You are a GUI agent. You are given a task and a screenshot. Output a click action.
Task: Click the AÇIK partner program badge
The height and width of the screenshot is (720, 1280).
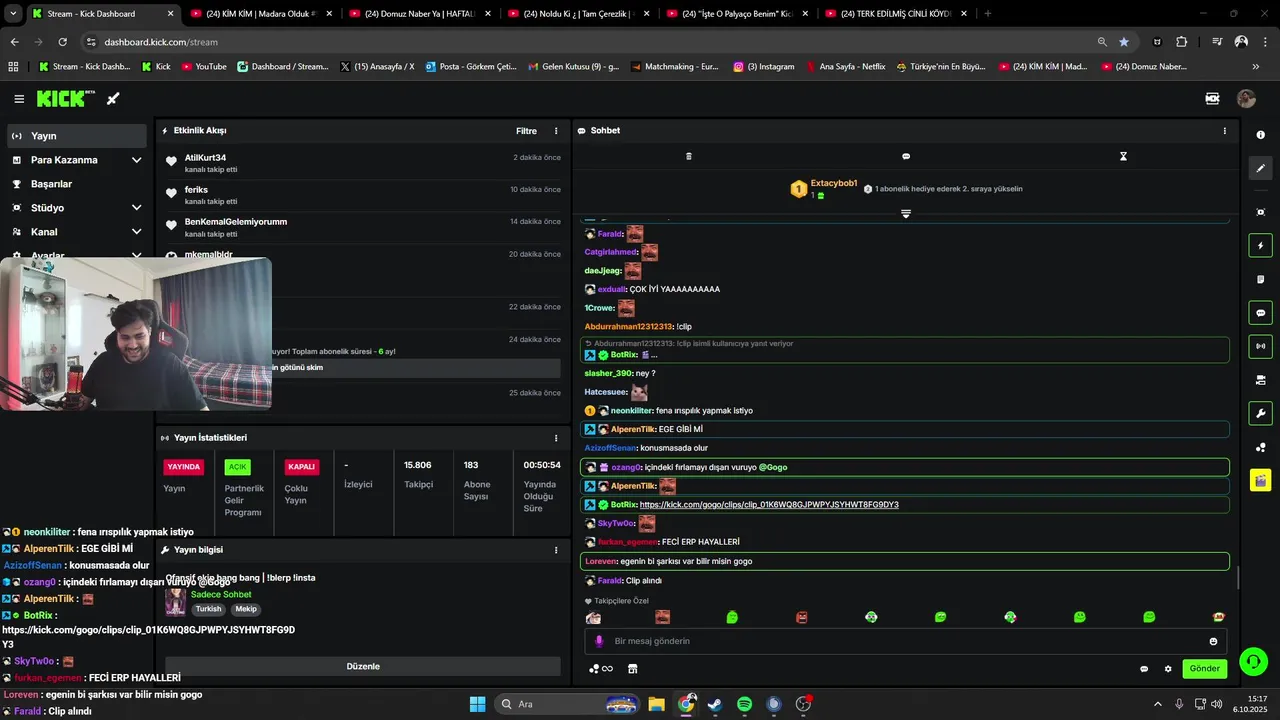click(x=237, y=467)
